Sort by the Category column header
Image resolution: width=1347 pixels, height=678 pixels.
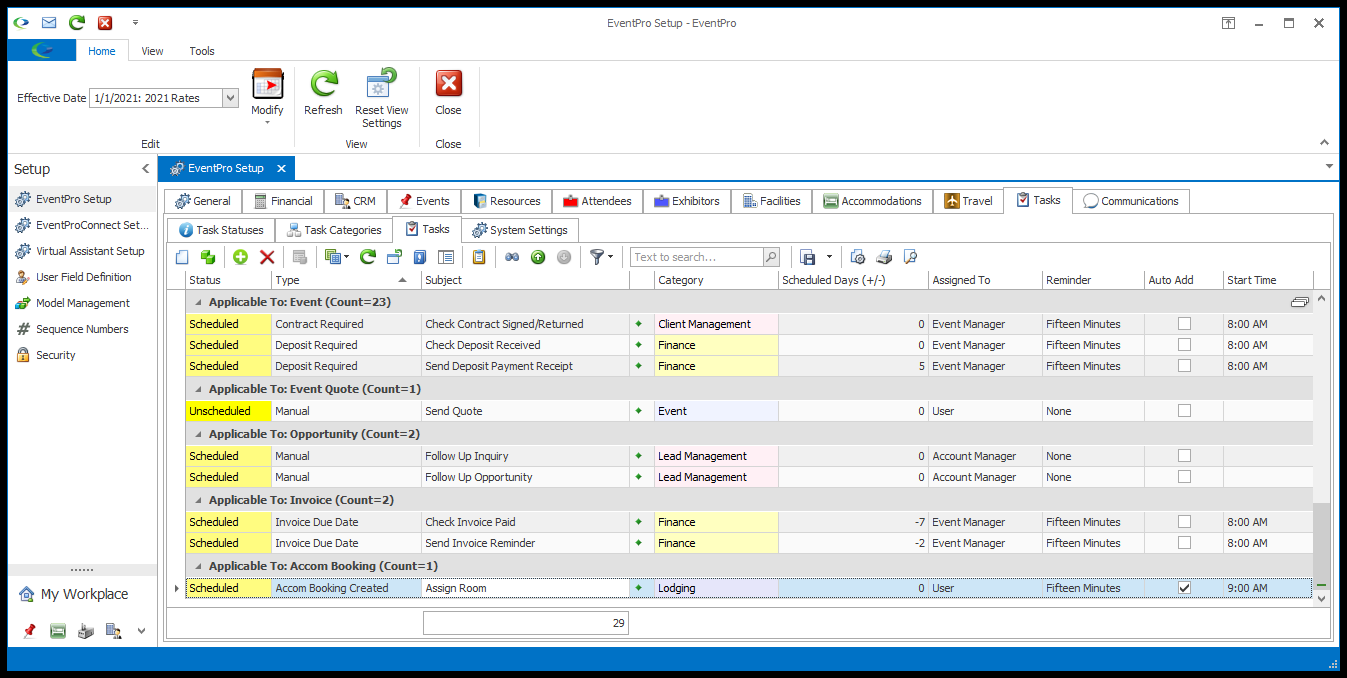pos(716,280)
